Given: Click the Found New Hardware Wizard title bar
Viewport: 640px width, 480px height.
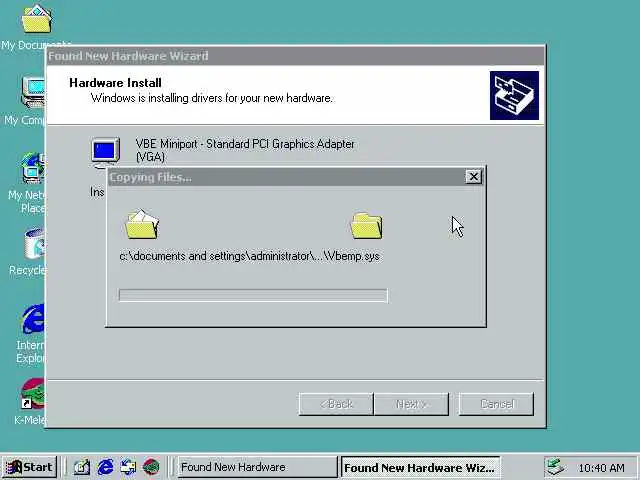Looking at the screenshot, I should coord(295,56).
